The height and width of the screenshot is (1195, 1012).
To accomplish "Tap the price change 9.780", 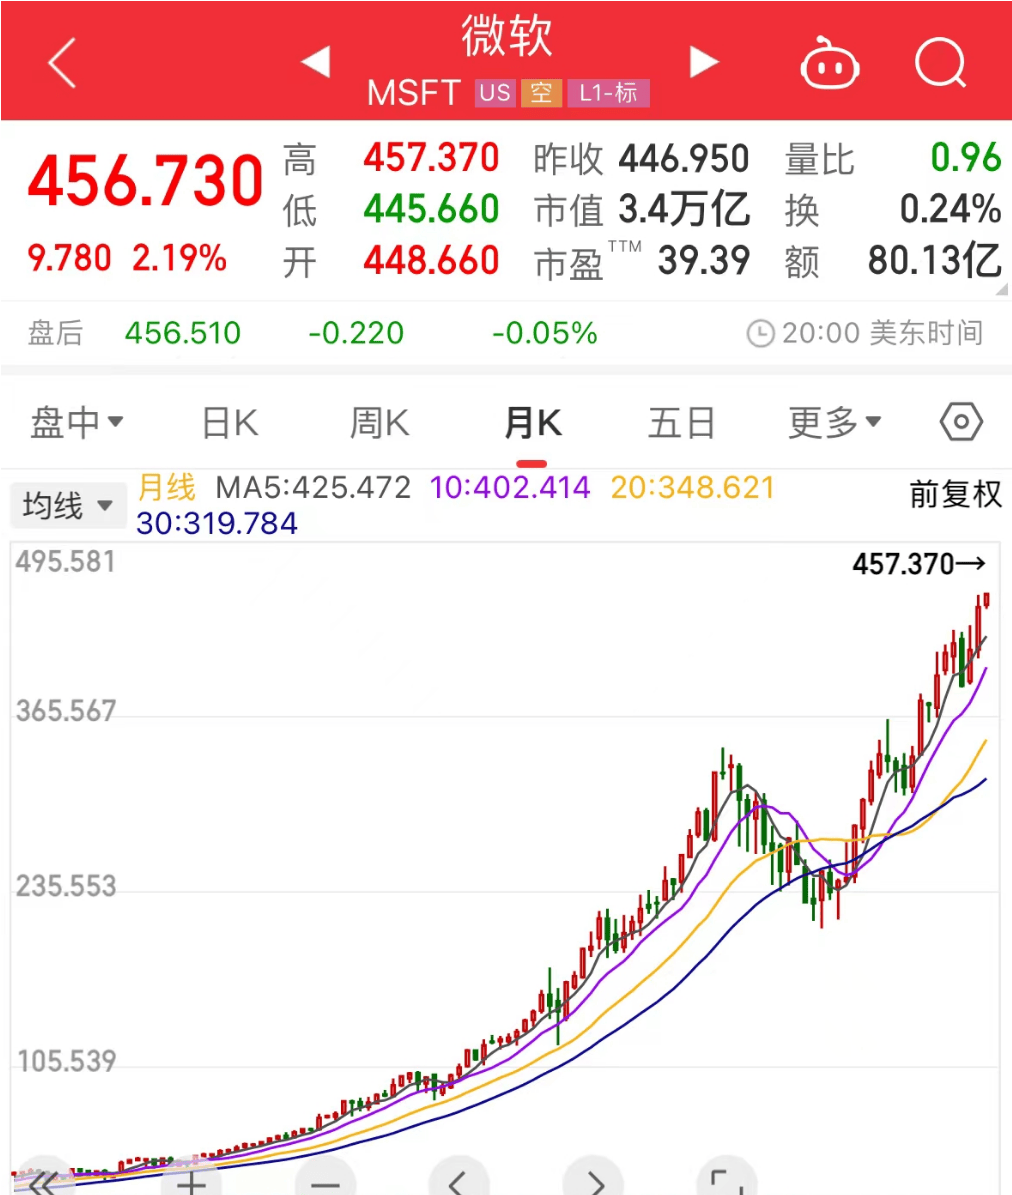I will pyautogui.click(x=69, y=258).
